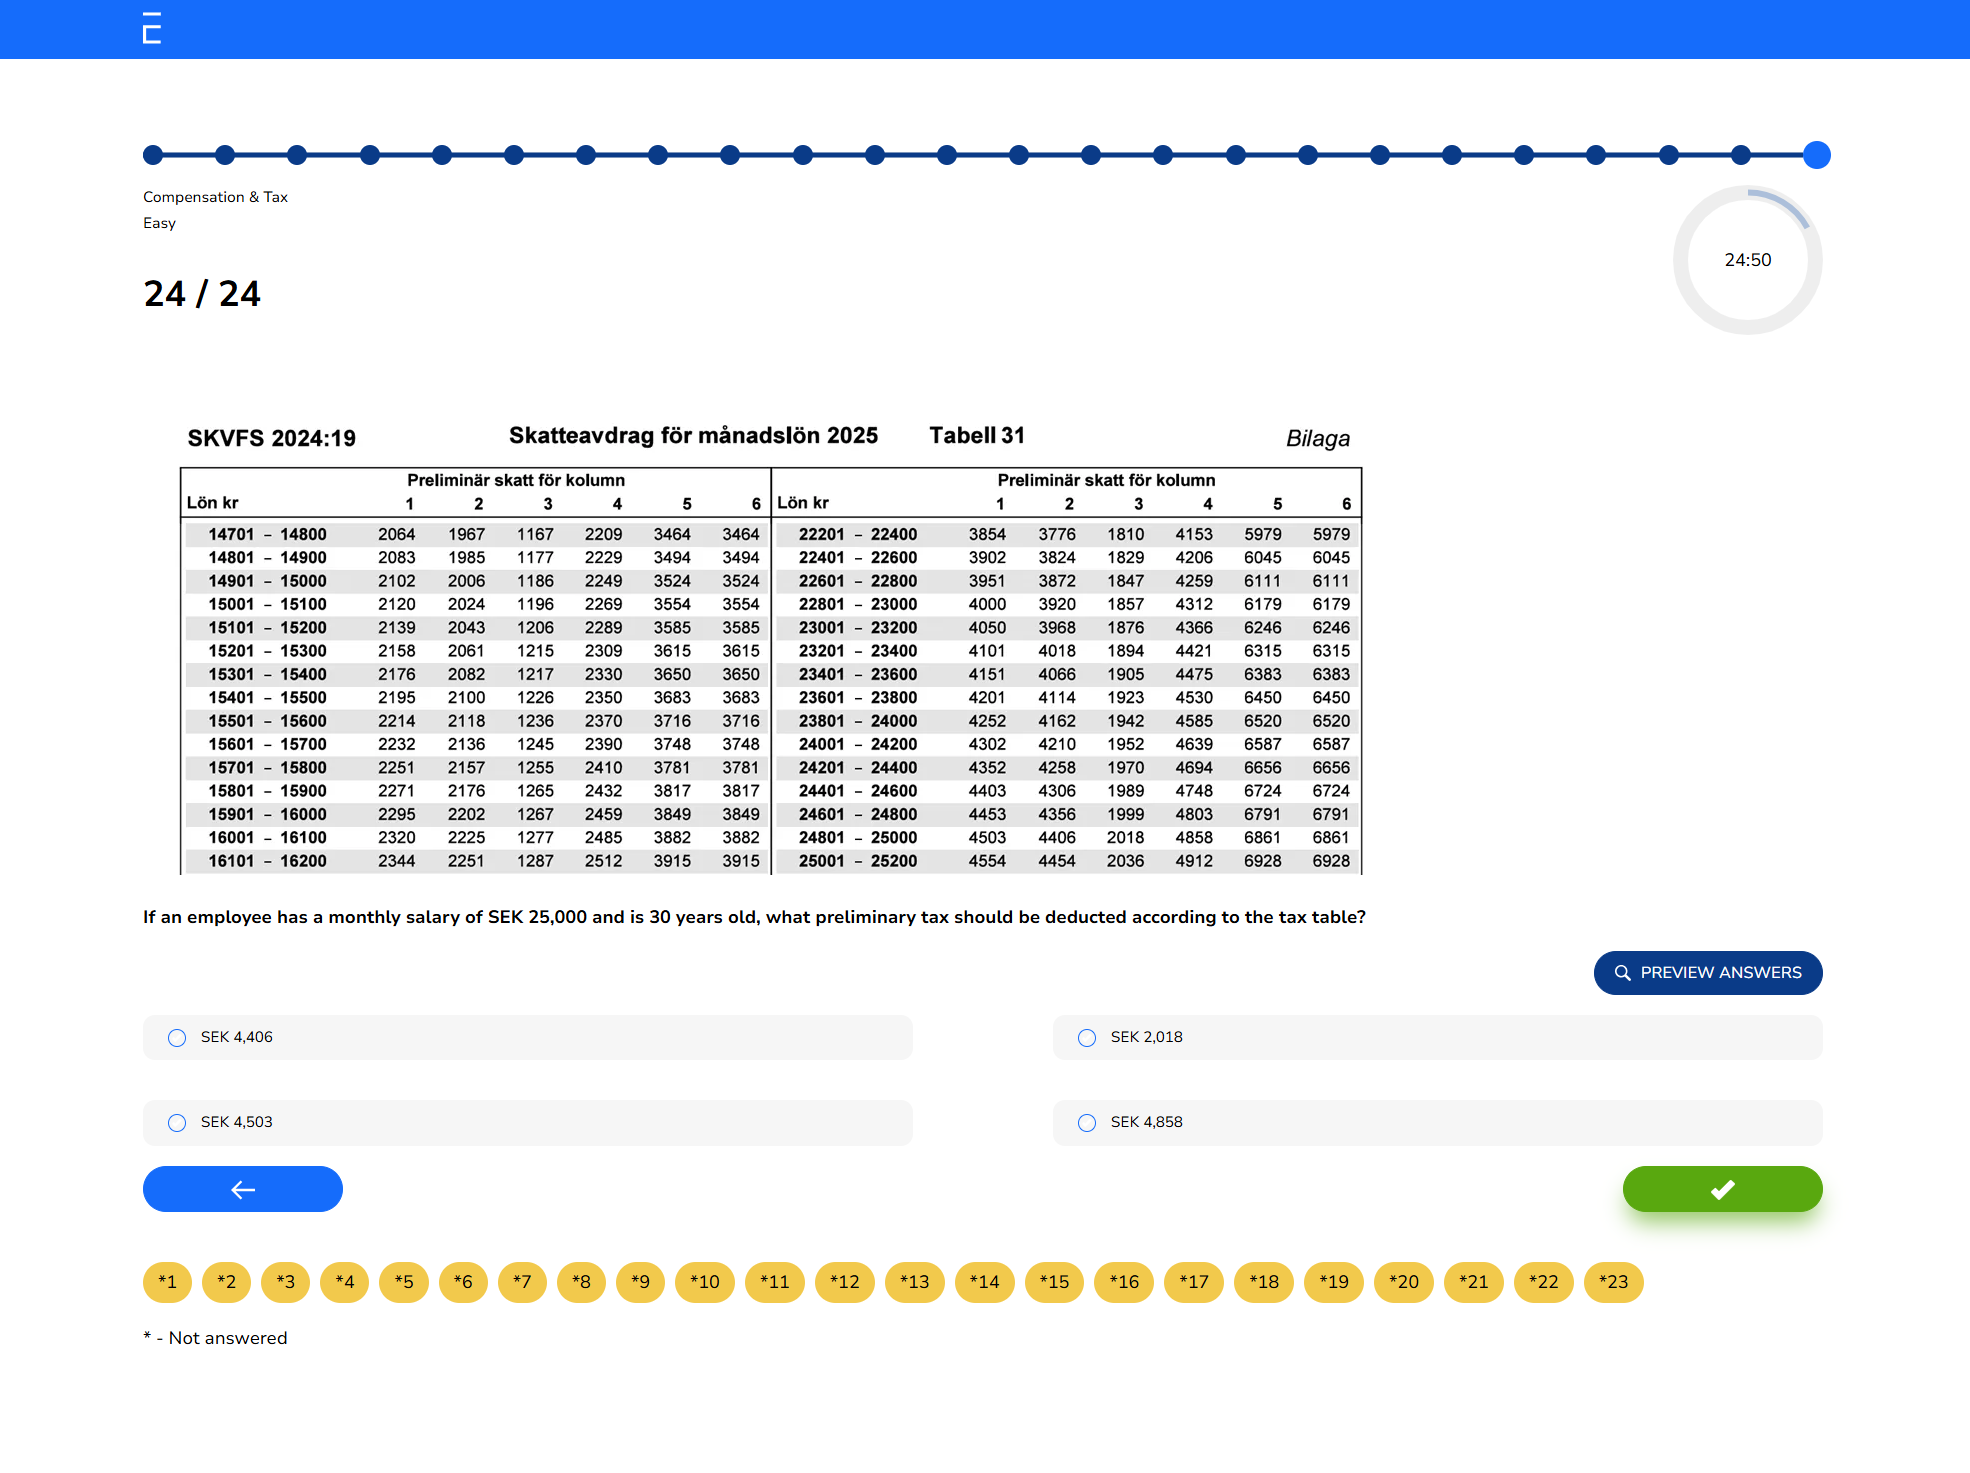
Task: Click the countdown timer circle showing 24:50
Action: coord(1747,260)
